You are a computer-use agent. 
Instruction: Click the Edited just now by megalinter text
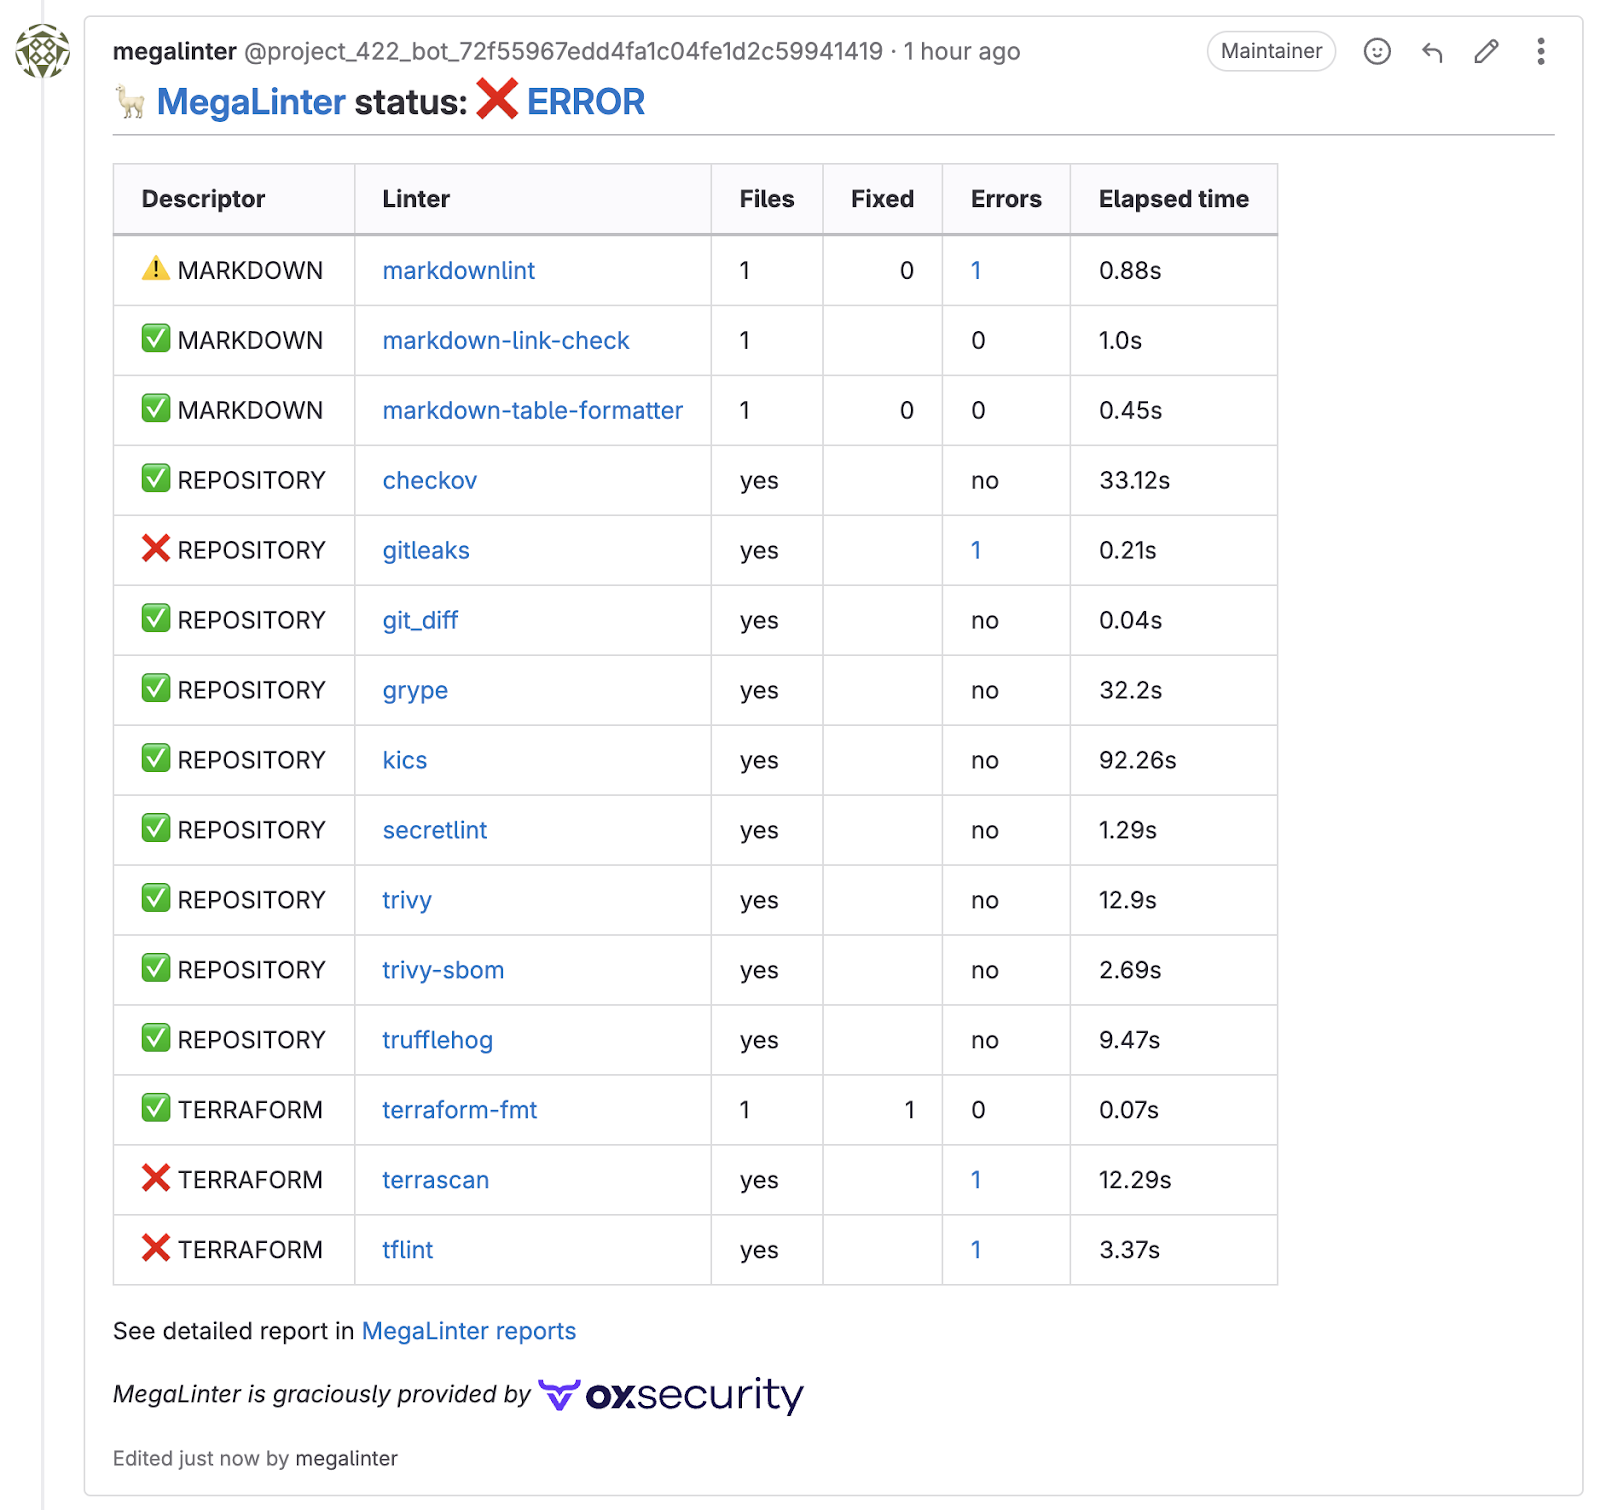255,1458
